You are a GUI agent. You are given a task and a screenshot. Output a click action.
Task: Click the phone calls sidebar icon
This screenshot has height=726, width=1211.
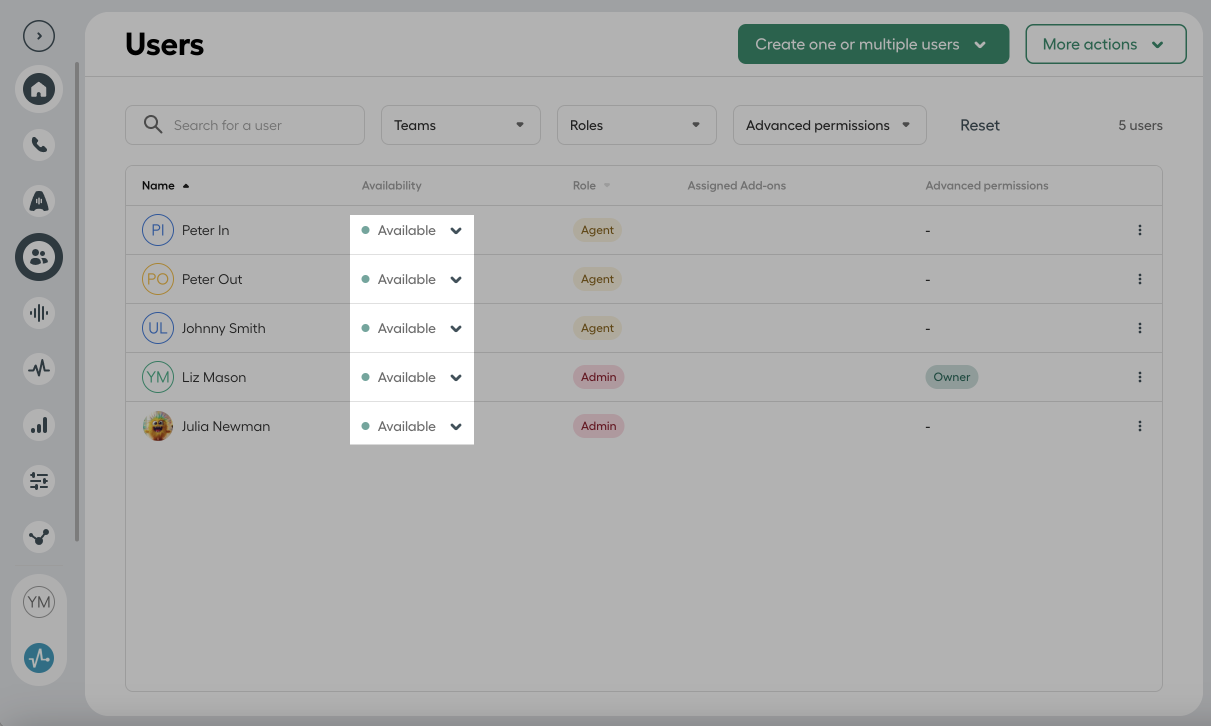[39, 145]
